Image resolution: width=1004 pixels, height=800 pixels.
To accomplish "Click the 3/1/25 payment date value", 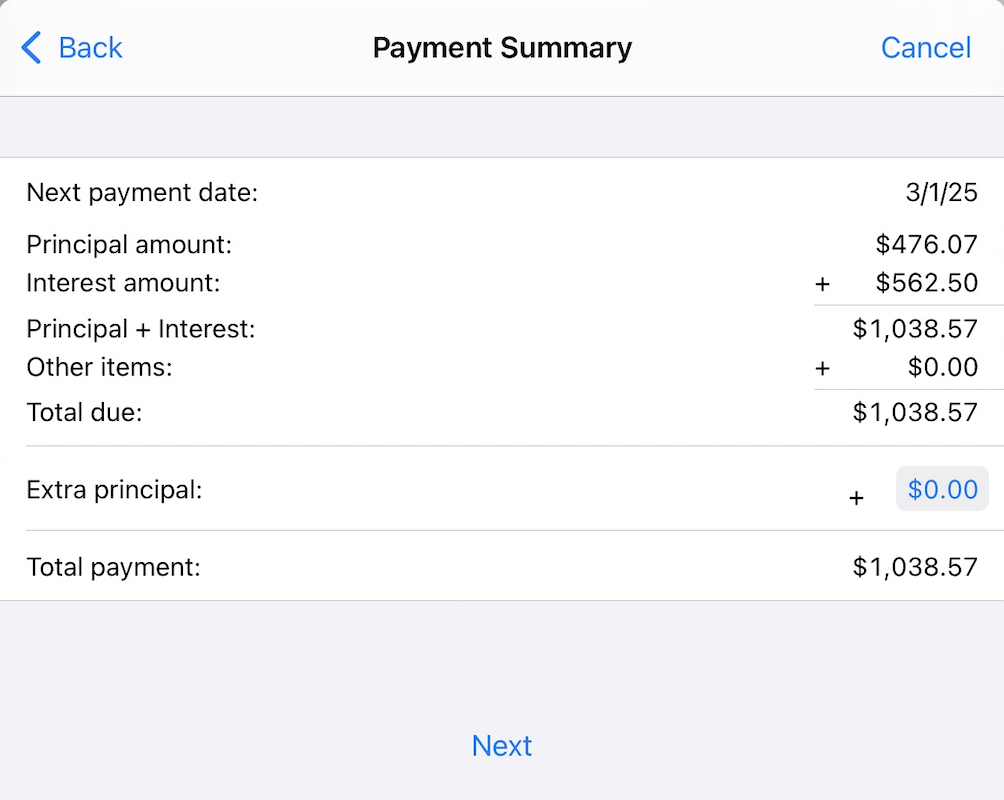I will (x=941, y=193).
